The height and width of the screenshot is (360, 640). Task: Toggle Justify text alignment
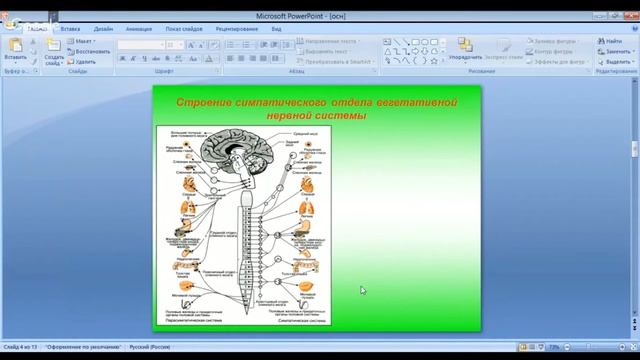[264, 59]
